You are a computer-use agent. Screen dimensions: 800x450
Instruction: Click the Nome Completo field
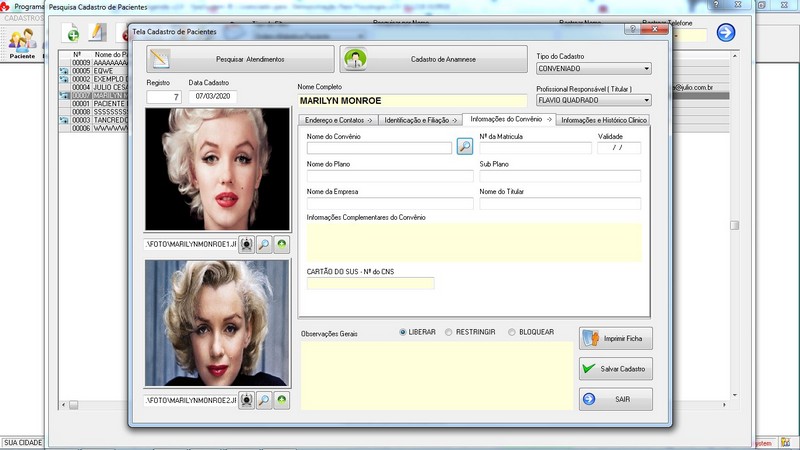[412, 101]
